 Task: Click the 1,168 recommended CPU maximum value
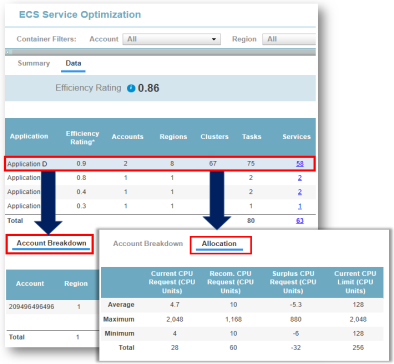[x=233, y=319]
